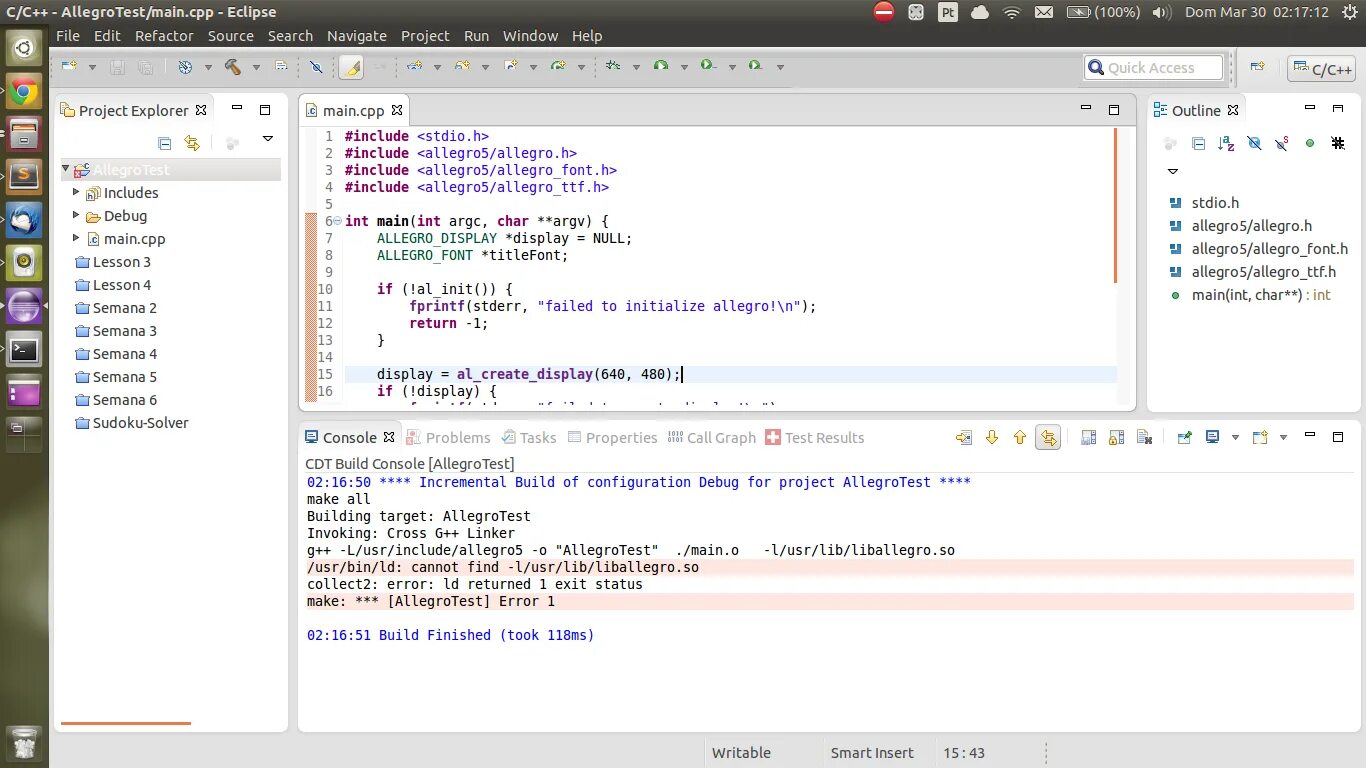Open the Outline view menu triangle
The width and height of the screenshot is (1366, 768).
[x=1173, y=172]
